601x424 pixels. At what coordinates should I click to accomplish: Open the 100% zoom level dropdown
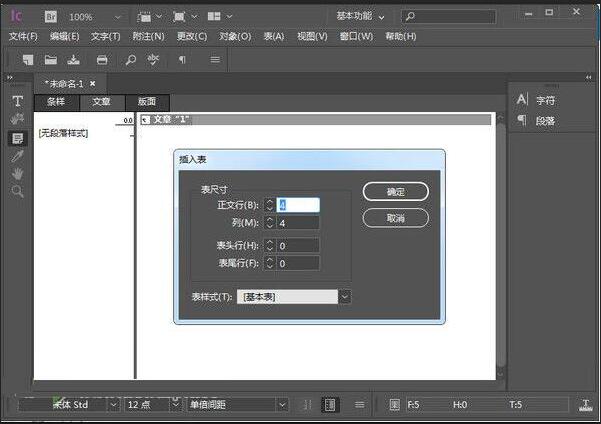118,17
